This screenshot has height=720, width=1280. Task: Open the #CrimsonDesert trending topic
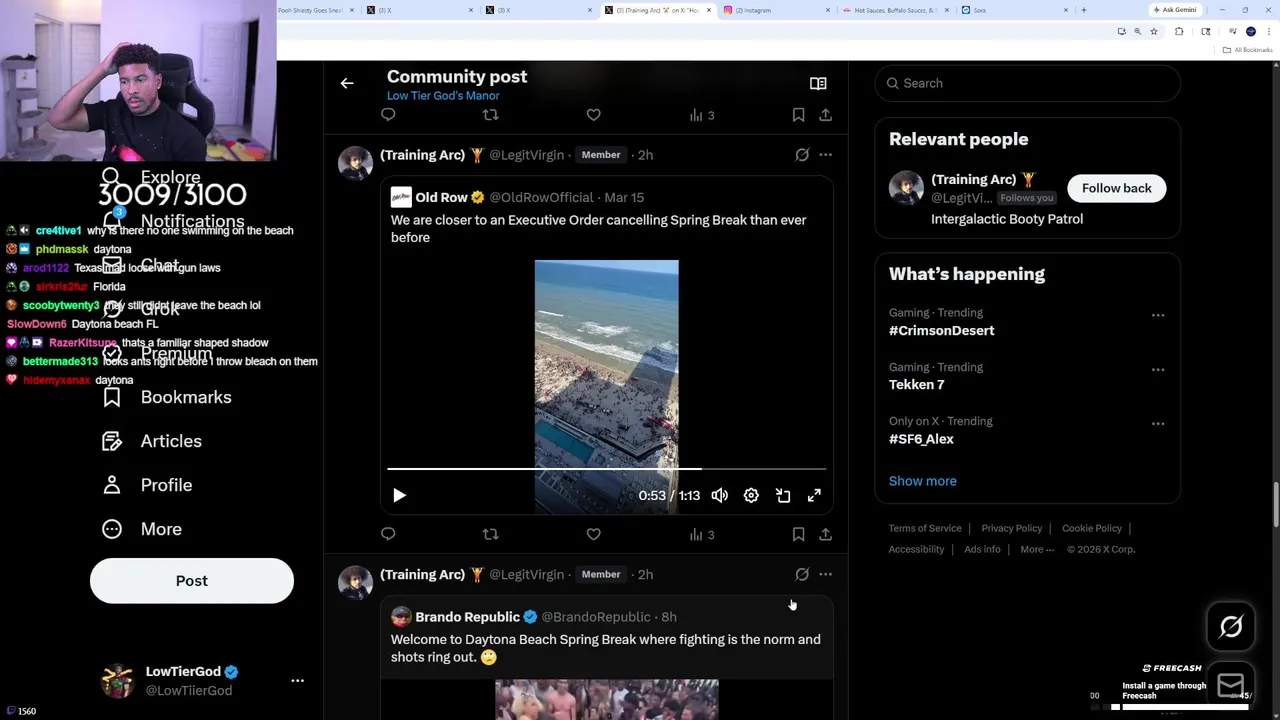941,330
